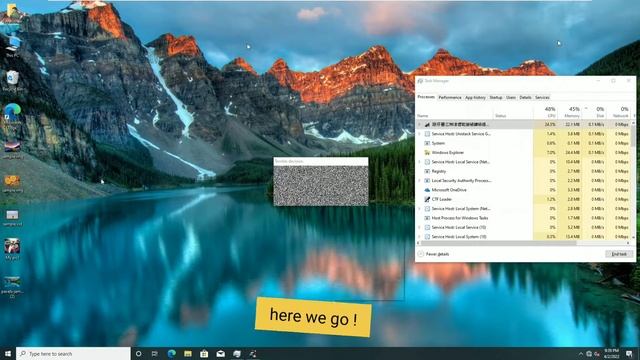Open Task View on the taskbar

[x=155, y=353]
